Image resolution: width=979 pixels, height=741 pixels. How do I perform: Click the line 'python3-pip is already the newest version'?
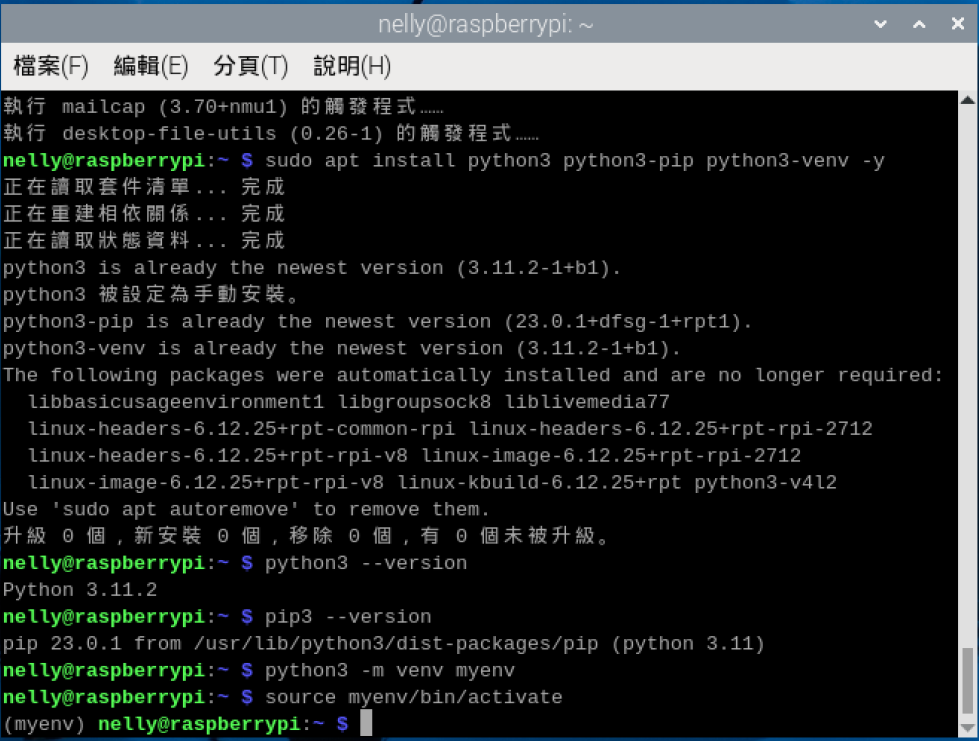(378, 321)
